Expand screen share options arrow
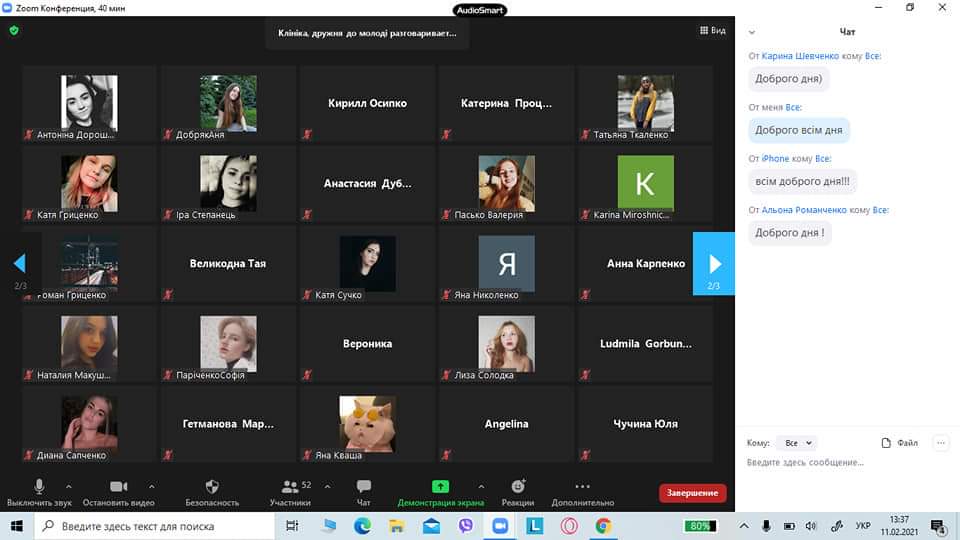 coord(481,487)
